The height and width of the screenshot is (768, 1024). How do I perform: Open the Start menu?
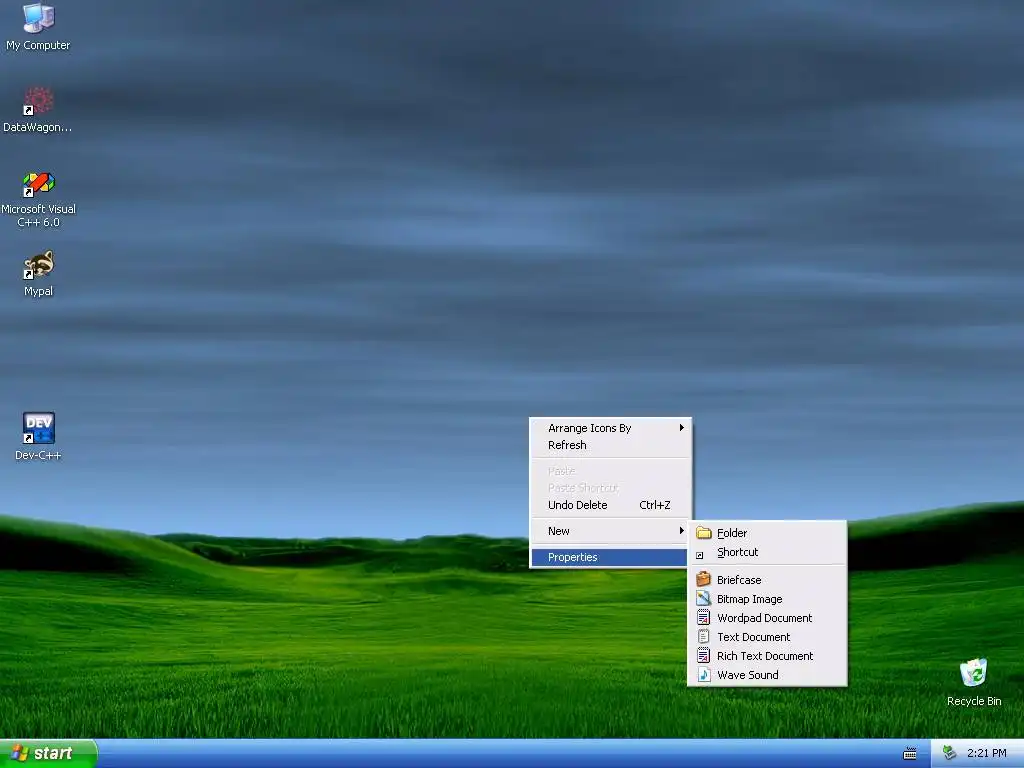point(48,753)
